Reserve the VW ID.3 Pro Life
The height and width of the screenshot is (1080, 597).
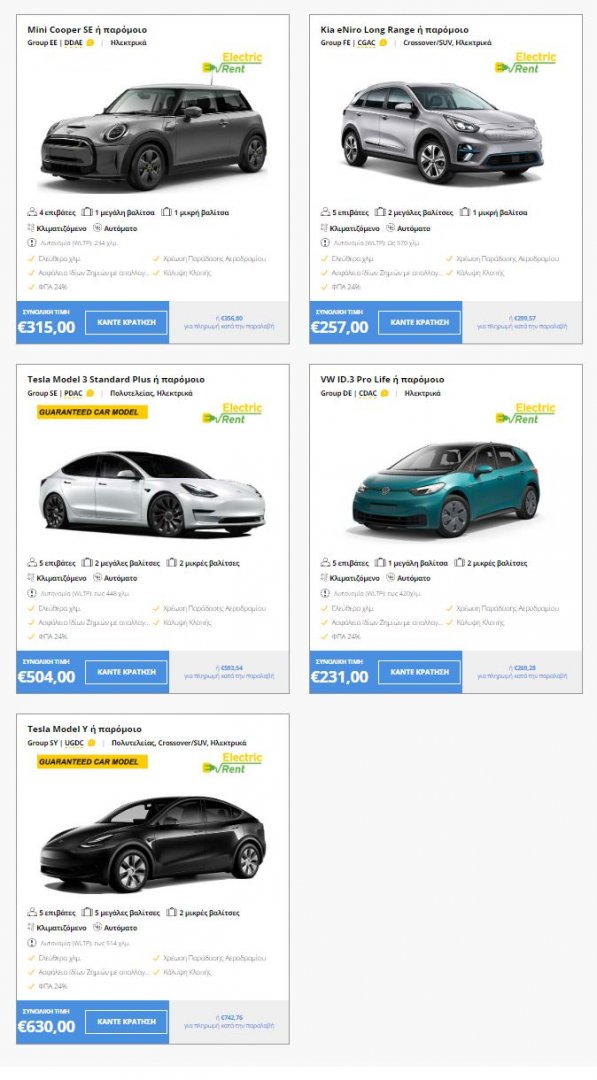click(419, 672)
